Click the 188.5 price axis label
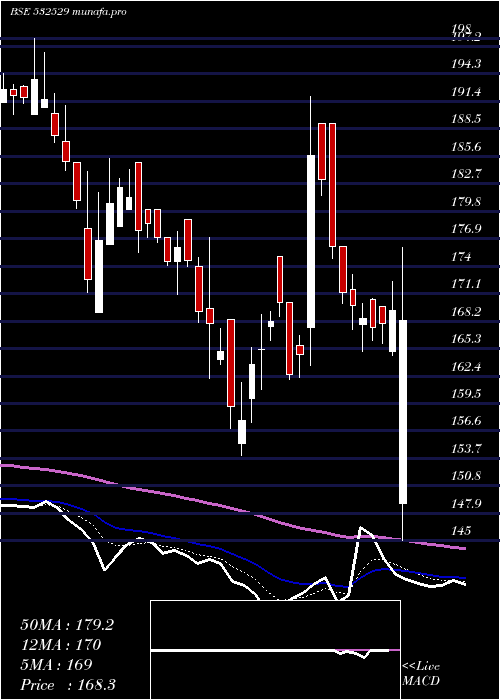 click(x=466, y=119)
